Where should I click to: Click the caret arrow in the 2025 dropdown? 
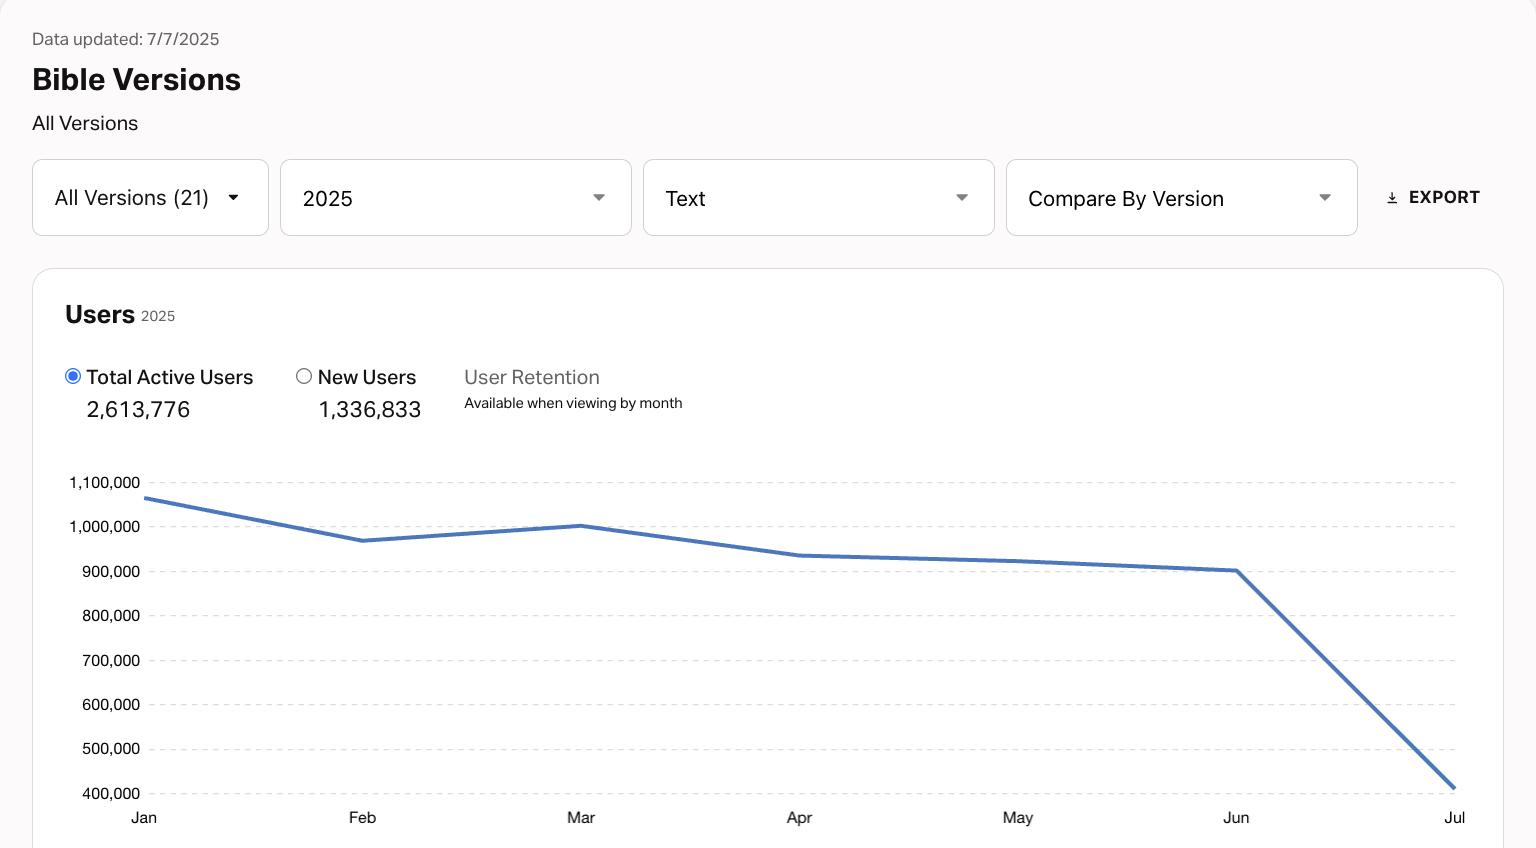(599, 198)
